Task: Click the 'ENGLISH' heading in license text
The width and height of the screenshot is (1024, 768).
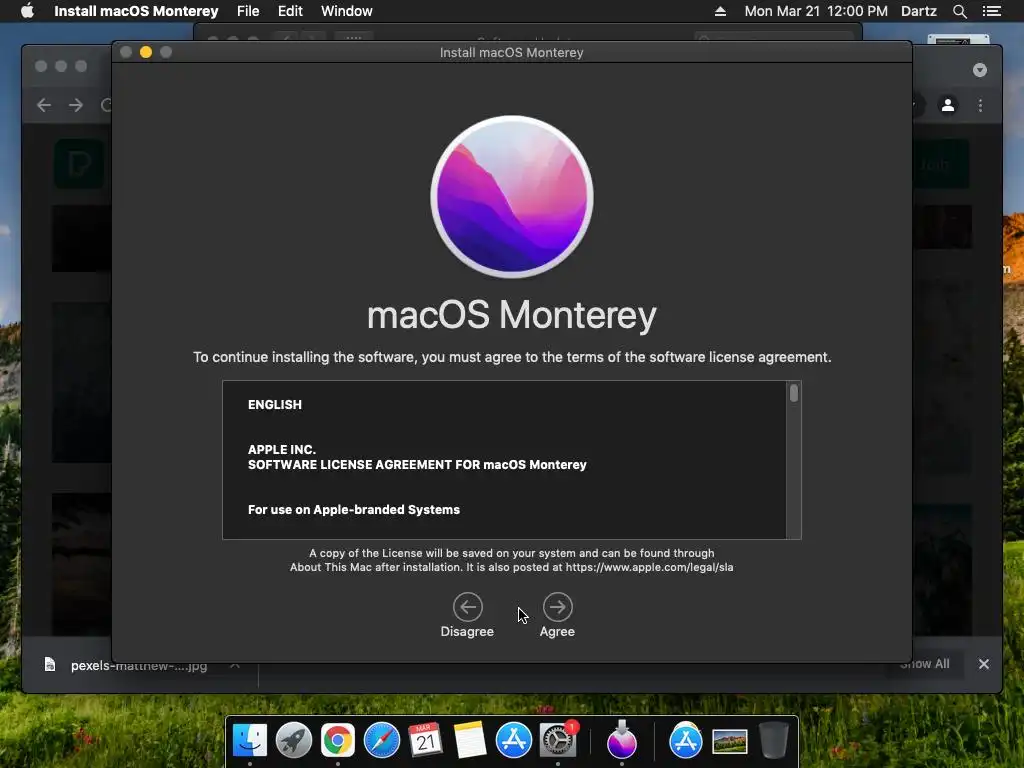Action: [275, 405]
